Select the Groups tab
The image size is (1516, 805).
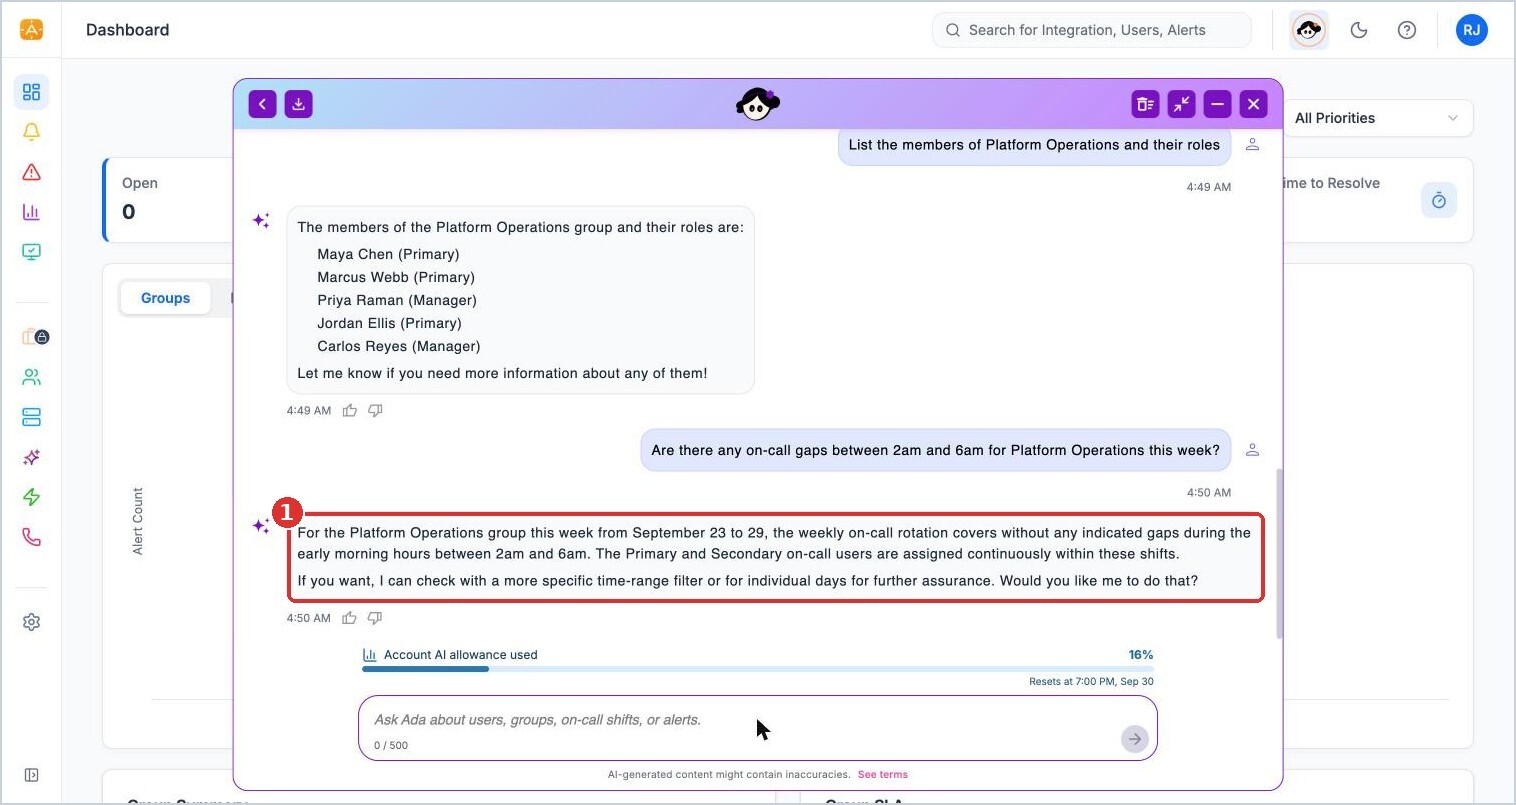click(x=165, y=298)
